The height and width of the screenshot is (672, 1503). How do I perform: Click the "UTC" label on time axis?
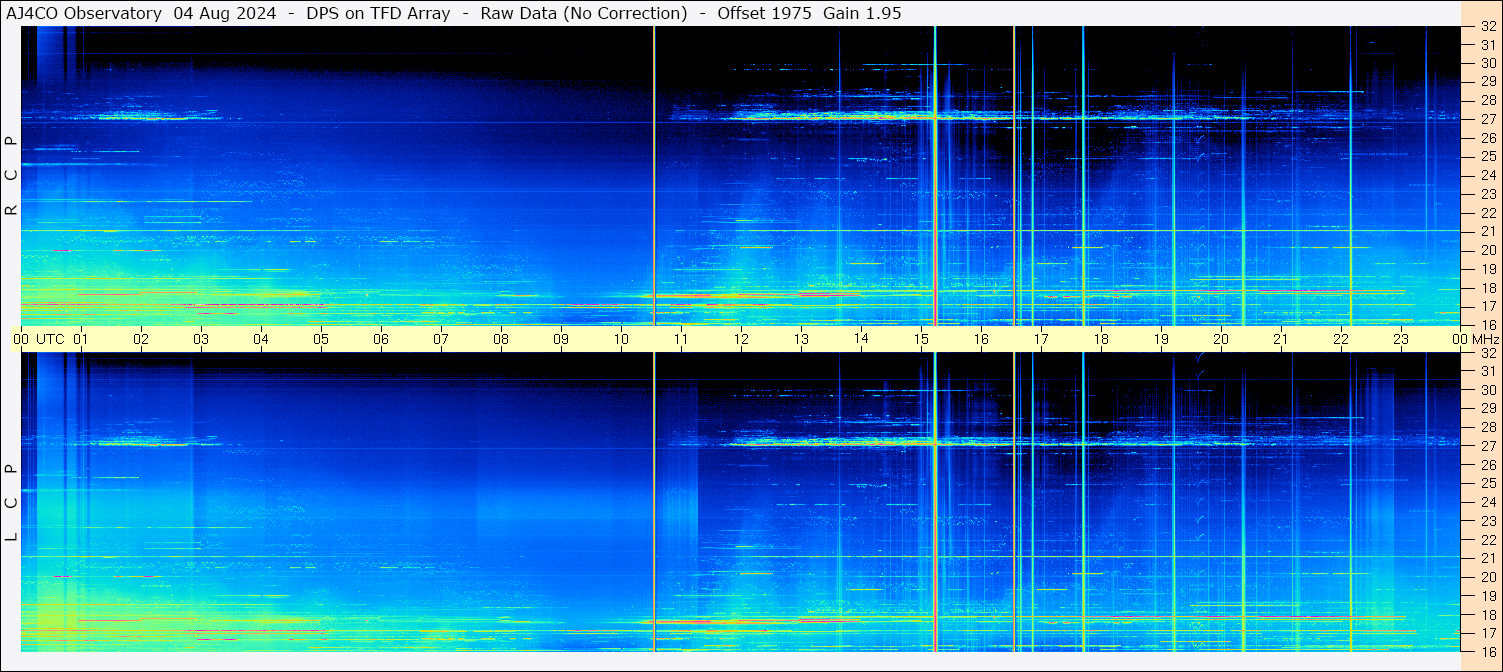(x=50, y=339)
